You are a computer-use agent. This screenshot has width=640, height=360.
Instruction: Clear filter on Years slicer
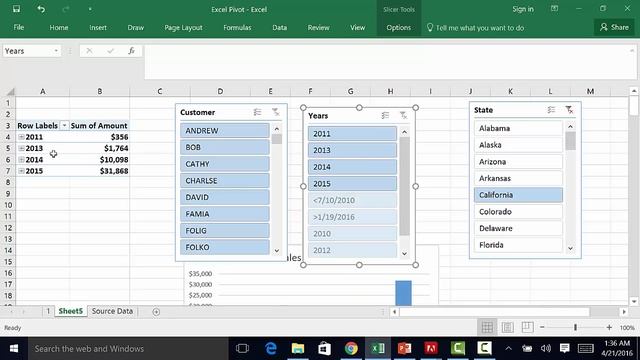pyautogui.click(x=403, y=116)
